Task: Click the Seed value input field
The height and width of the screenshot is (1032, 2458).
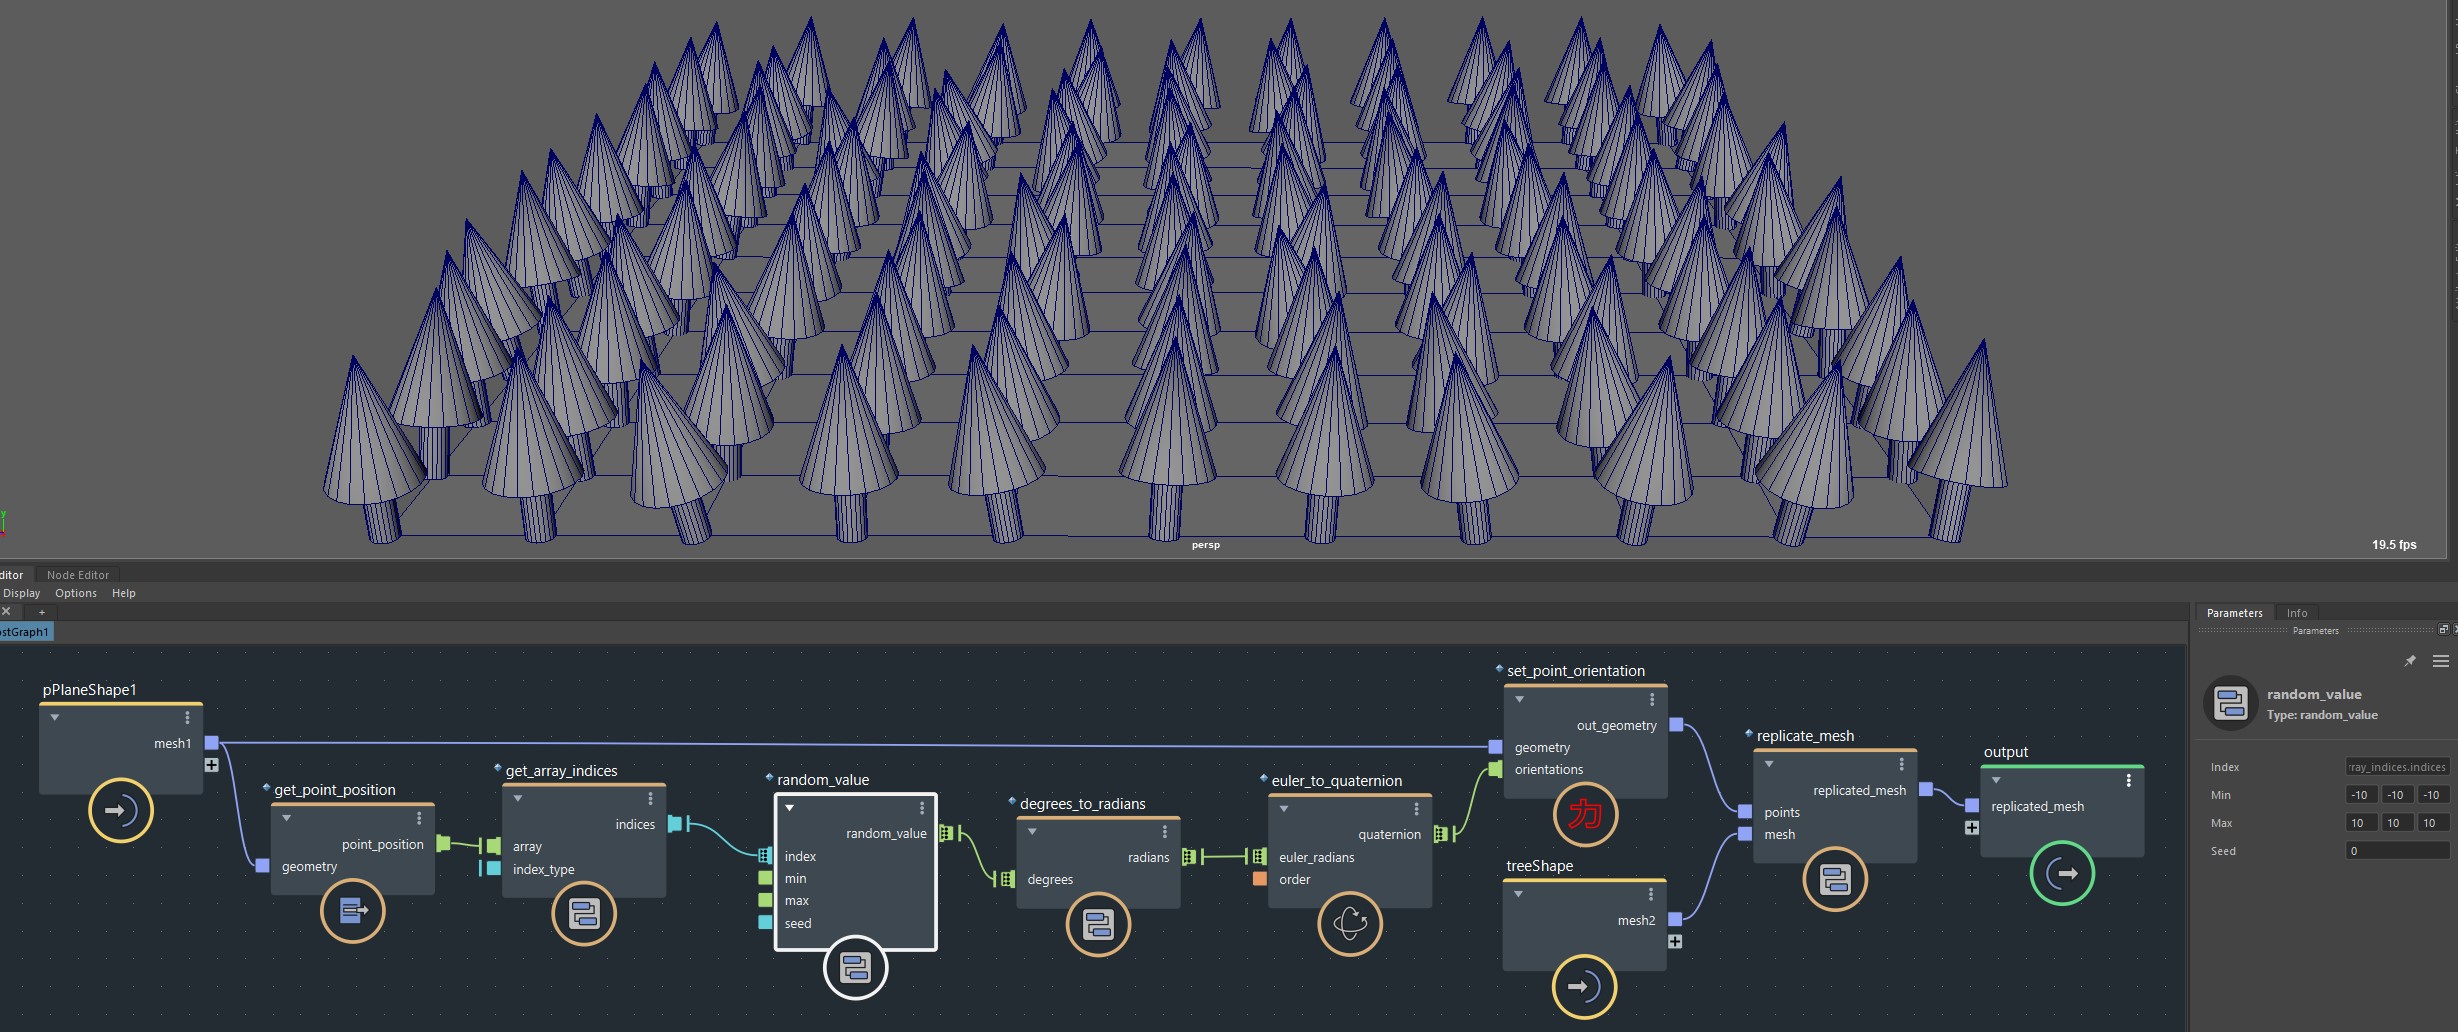Action: coord(2397,851)
